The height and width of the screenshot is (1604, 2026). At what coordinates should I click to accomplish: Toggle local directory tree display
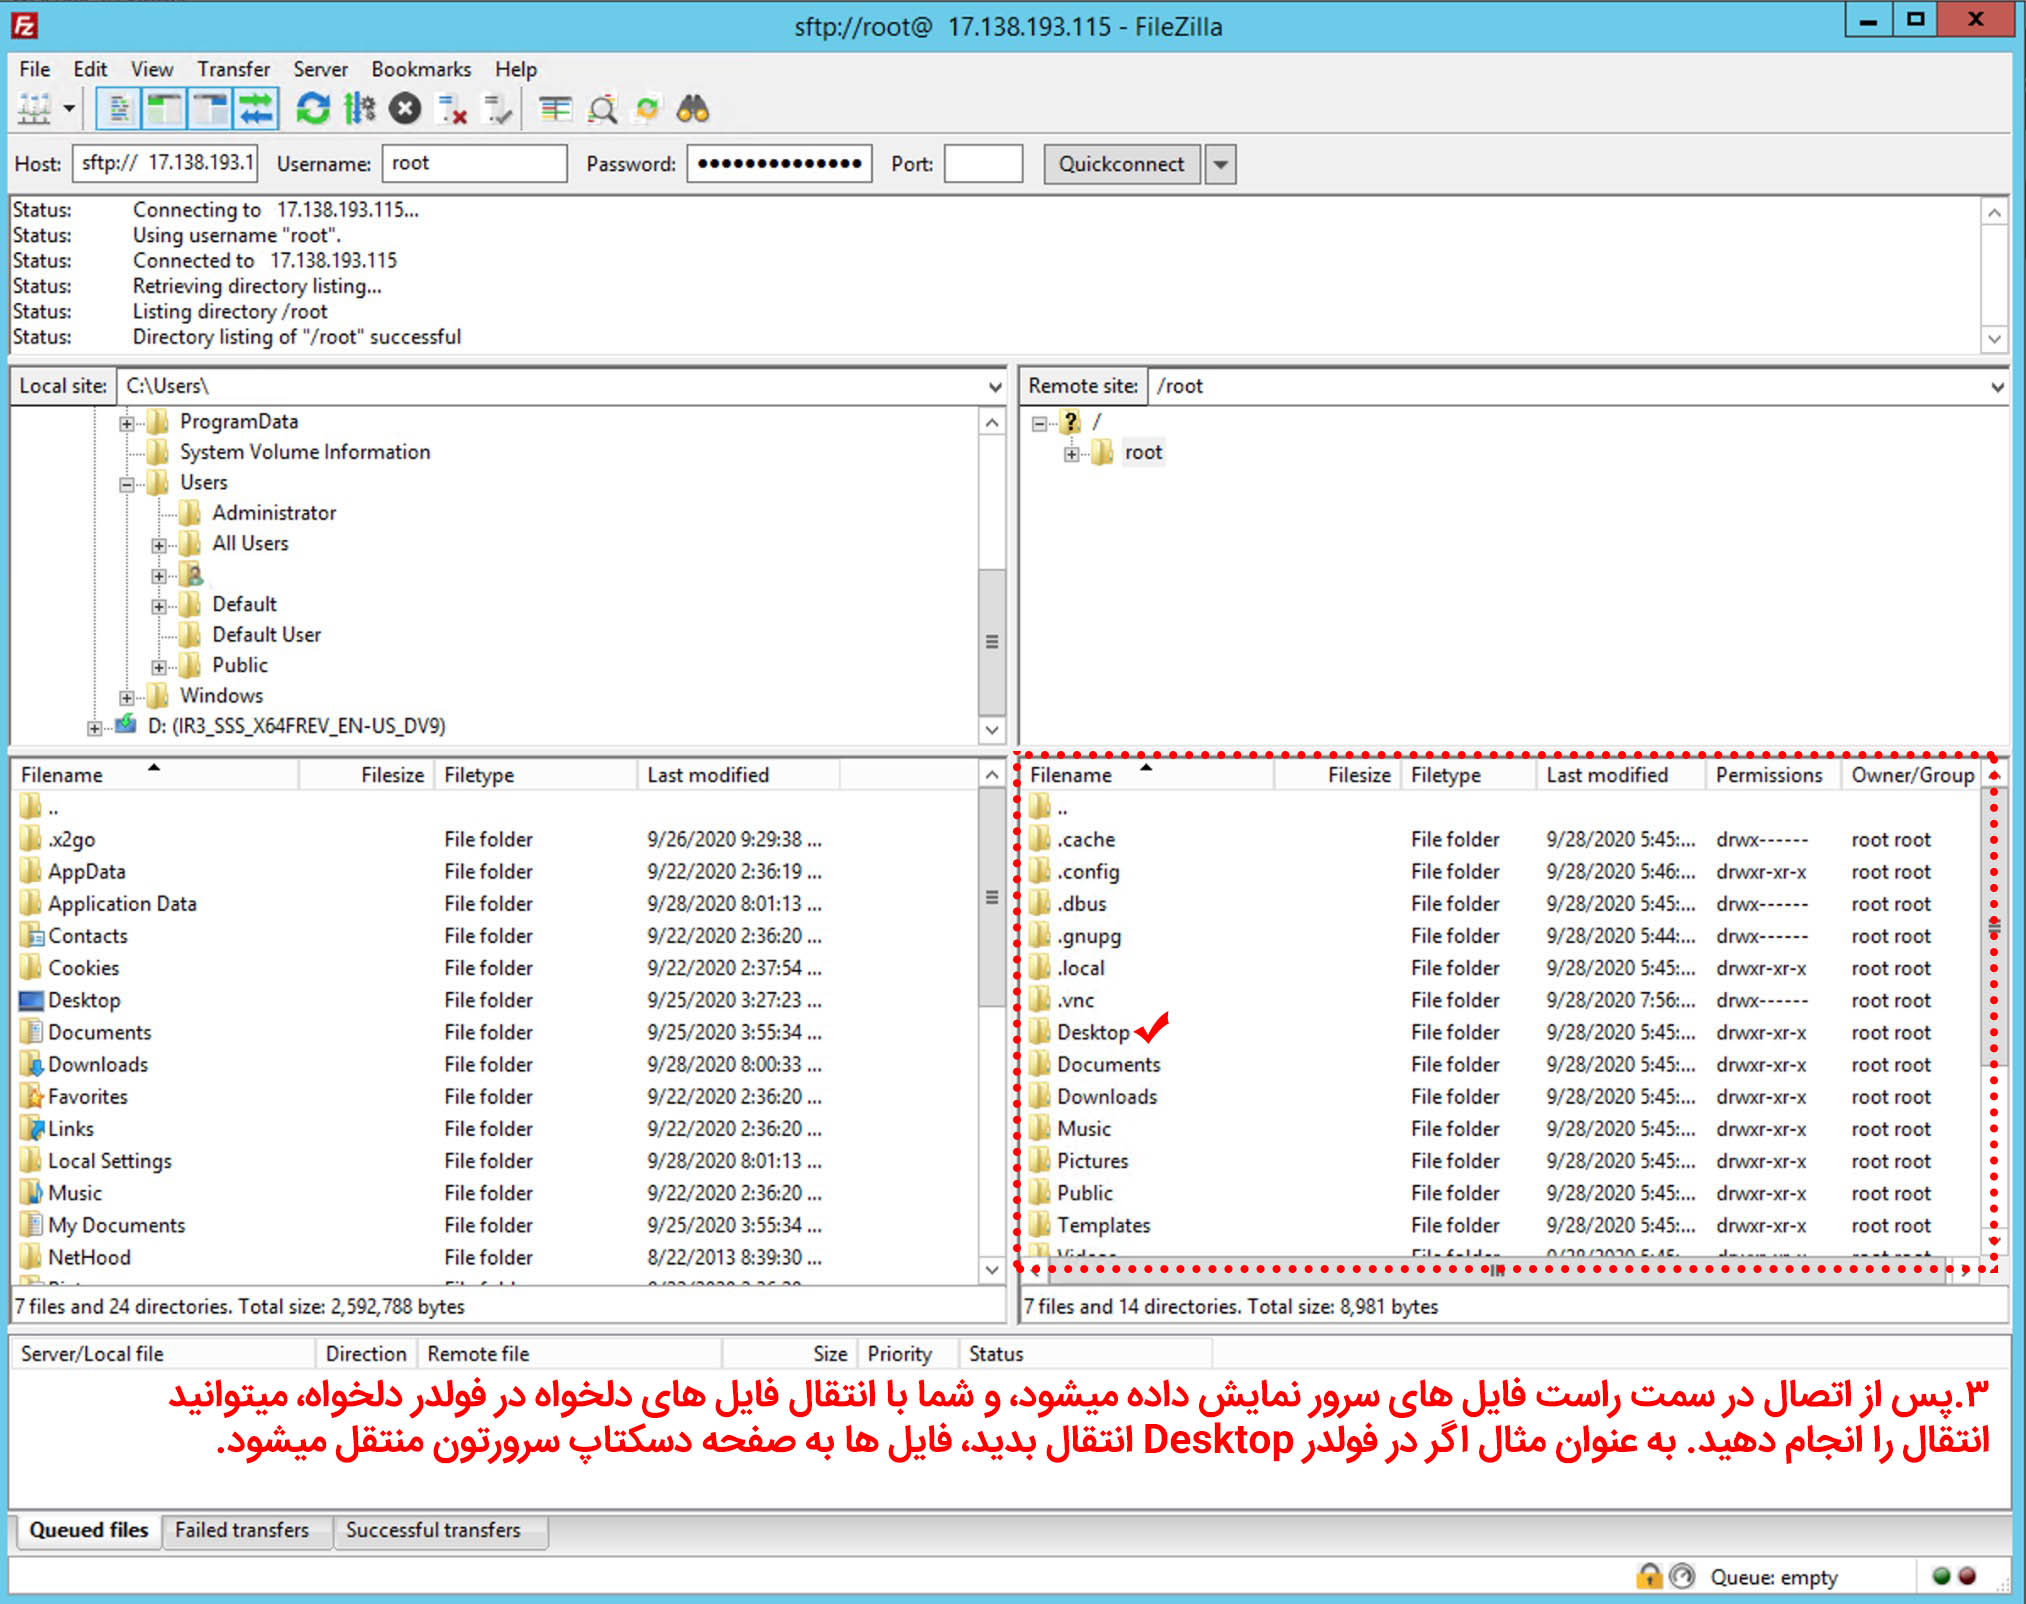(164, 109)
